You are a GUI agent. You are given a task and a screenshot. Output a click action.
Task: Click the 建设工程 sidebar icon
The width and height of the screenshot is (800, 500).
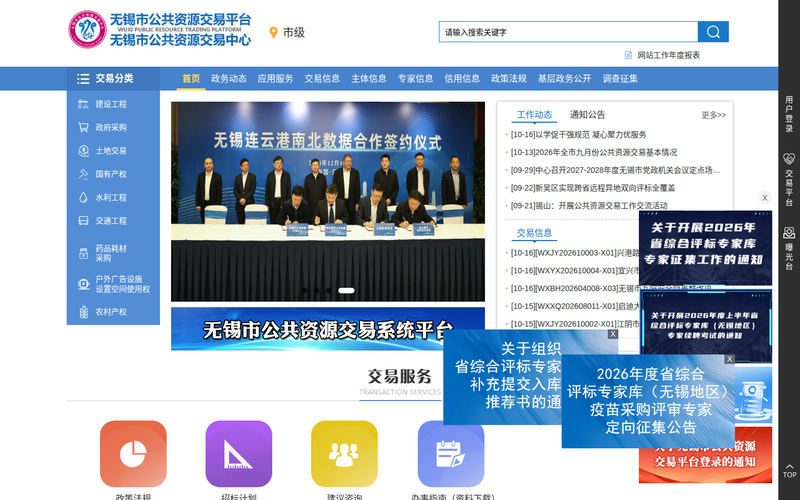coord(83,104)
